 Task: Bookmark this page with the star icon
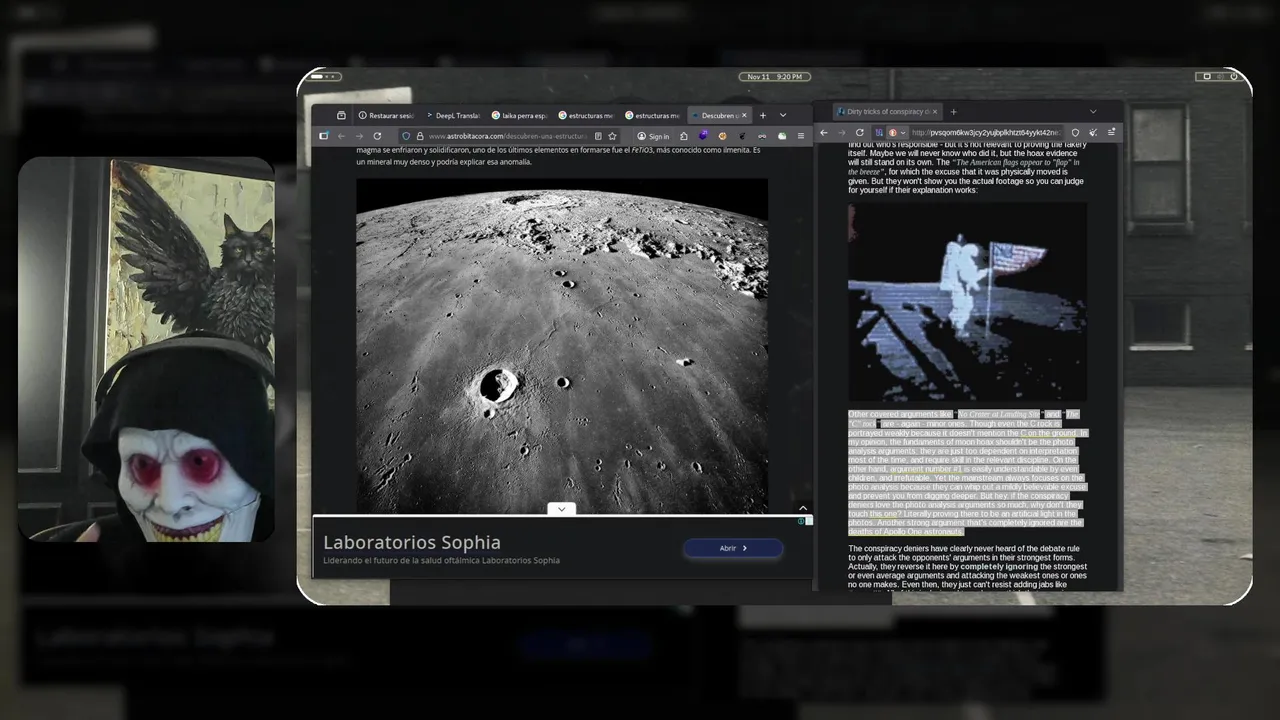tap(612, 136)
